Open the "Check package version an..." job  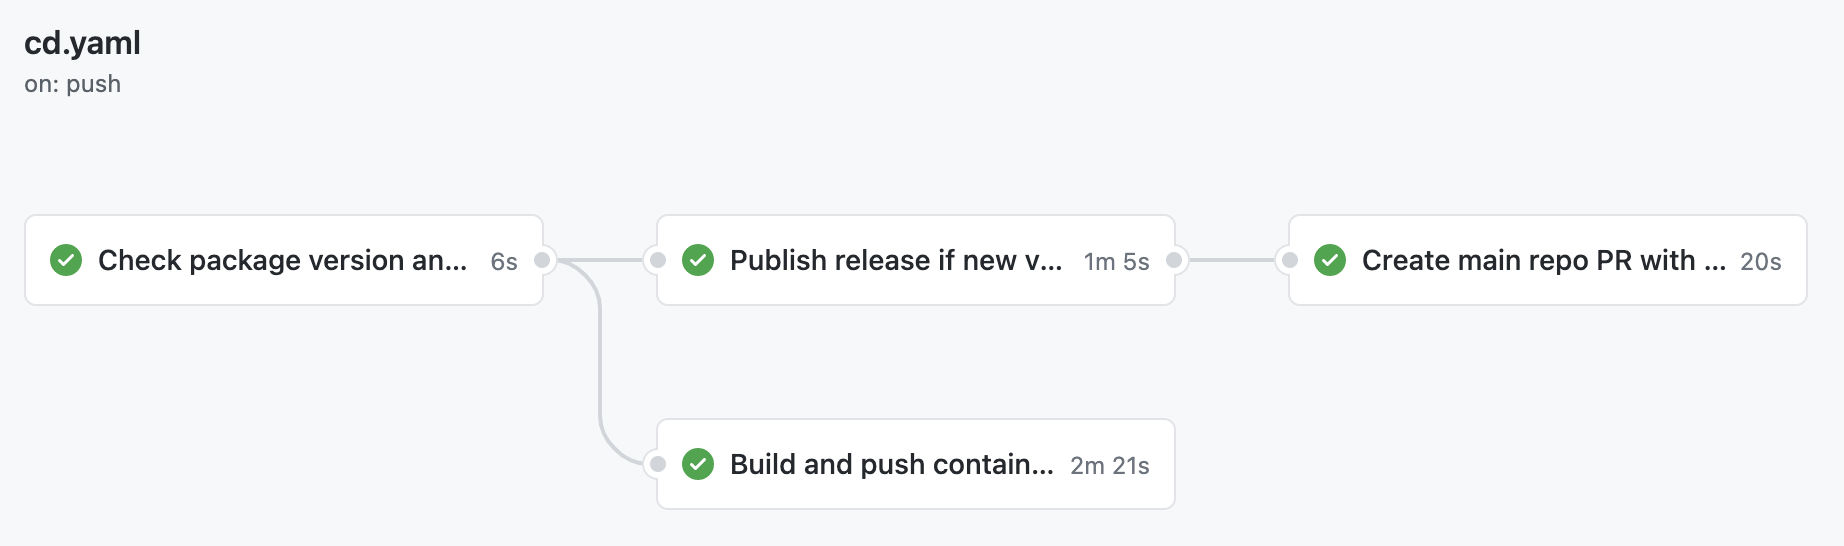pyautogui.click(x=282, y=260)
